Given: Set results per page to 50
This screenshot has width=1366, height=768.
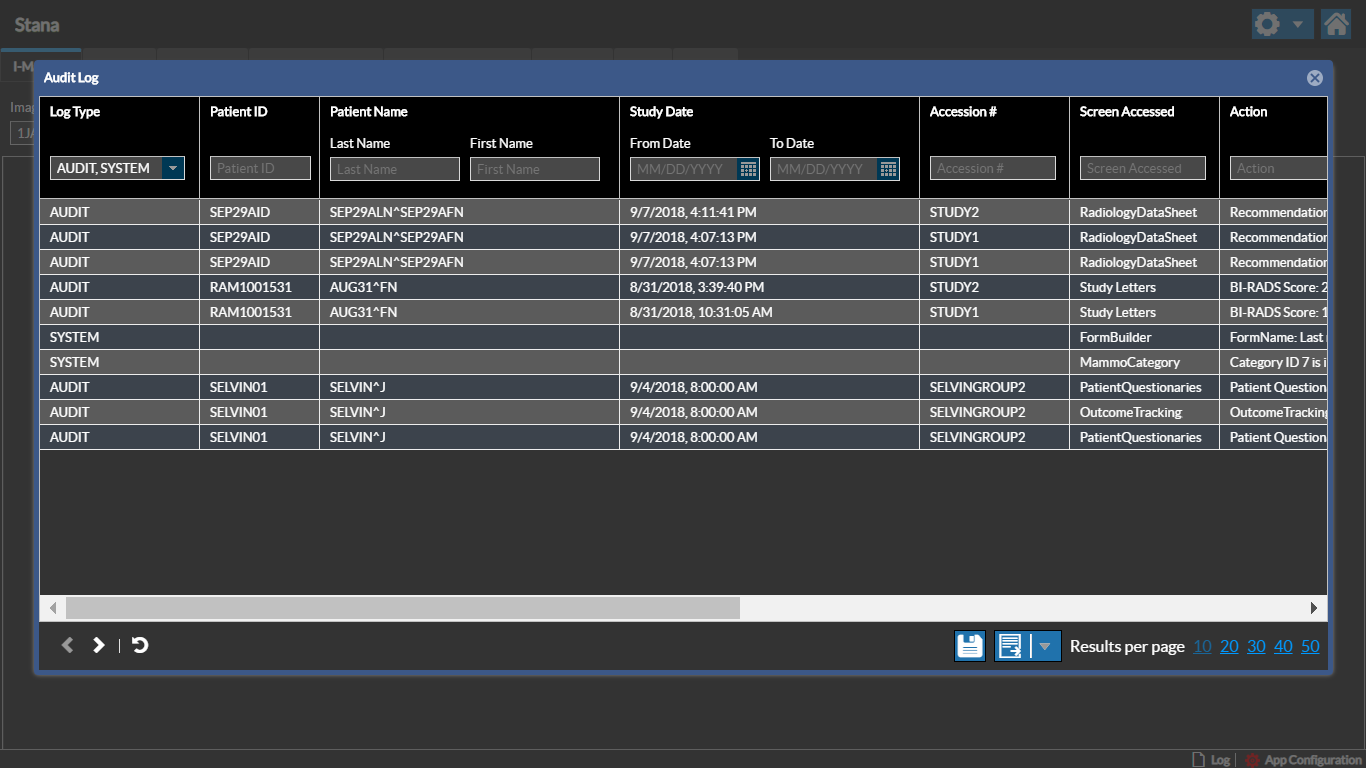Looking at the screenshot, I should point(1310,646).
